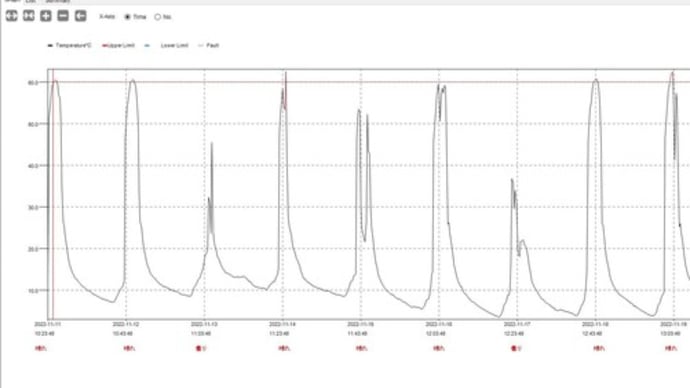Click the red vertical cursor line in chart
Viewport: 690px width, 388px height.
click(53, 194)
